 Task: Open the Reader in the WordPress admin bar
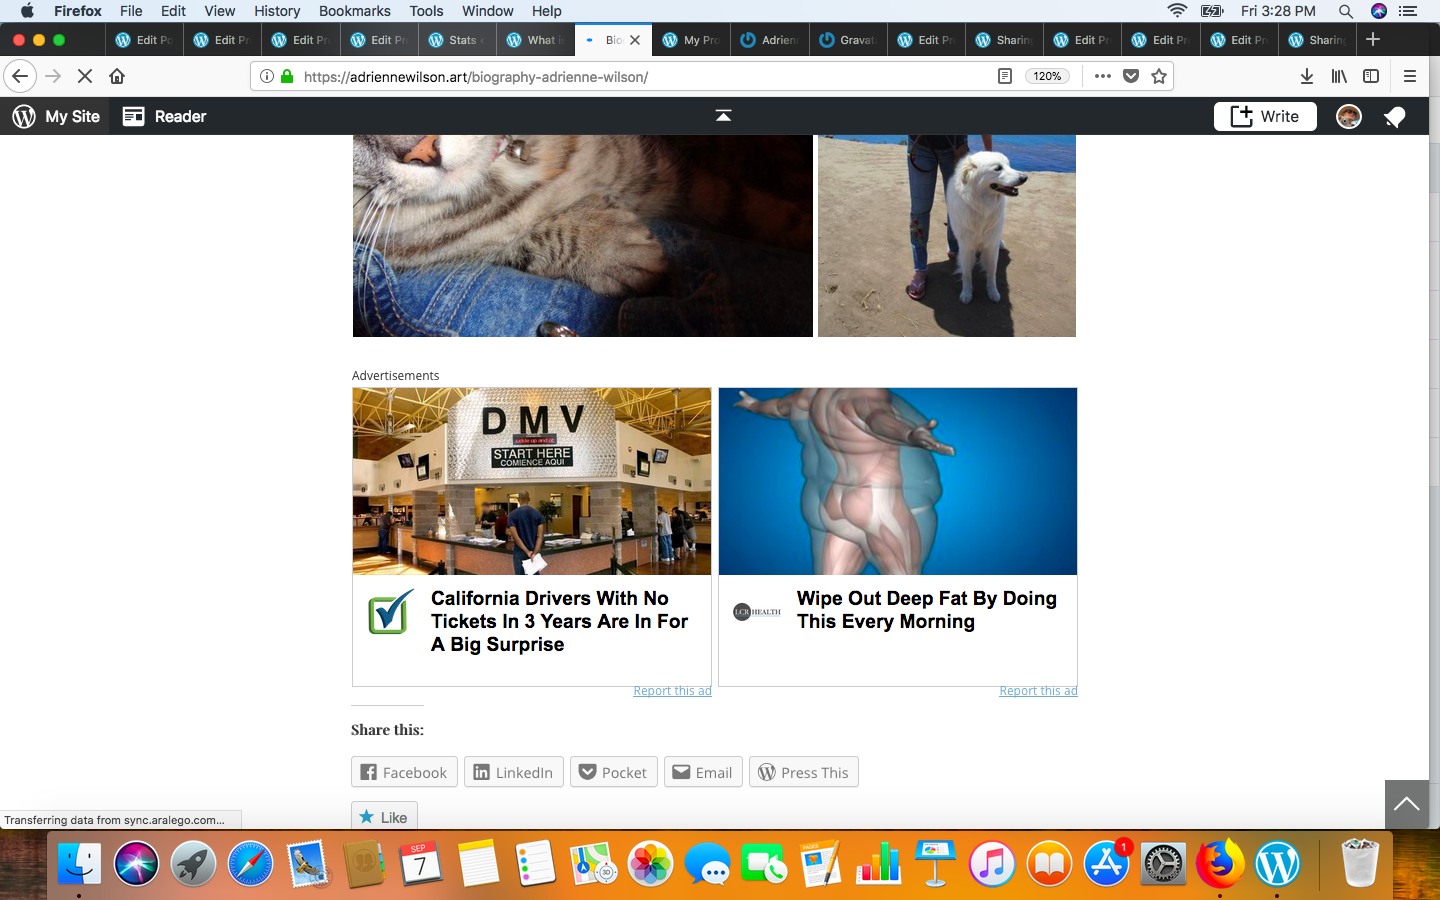pos(163,116)
